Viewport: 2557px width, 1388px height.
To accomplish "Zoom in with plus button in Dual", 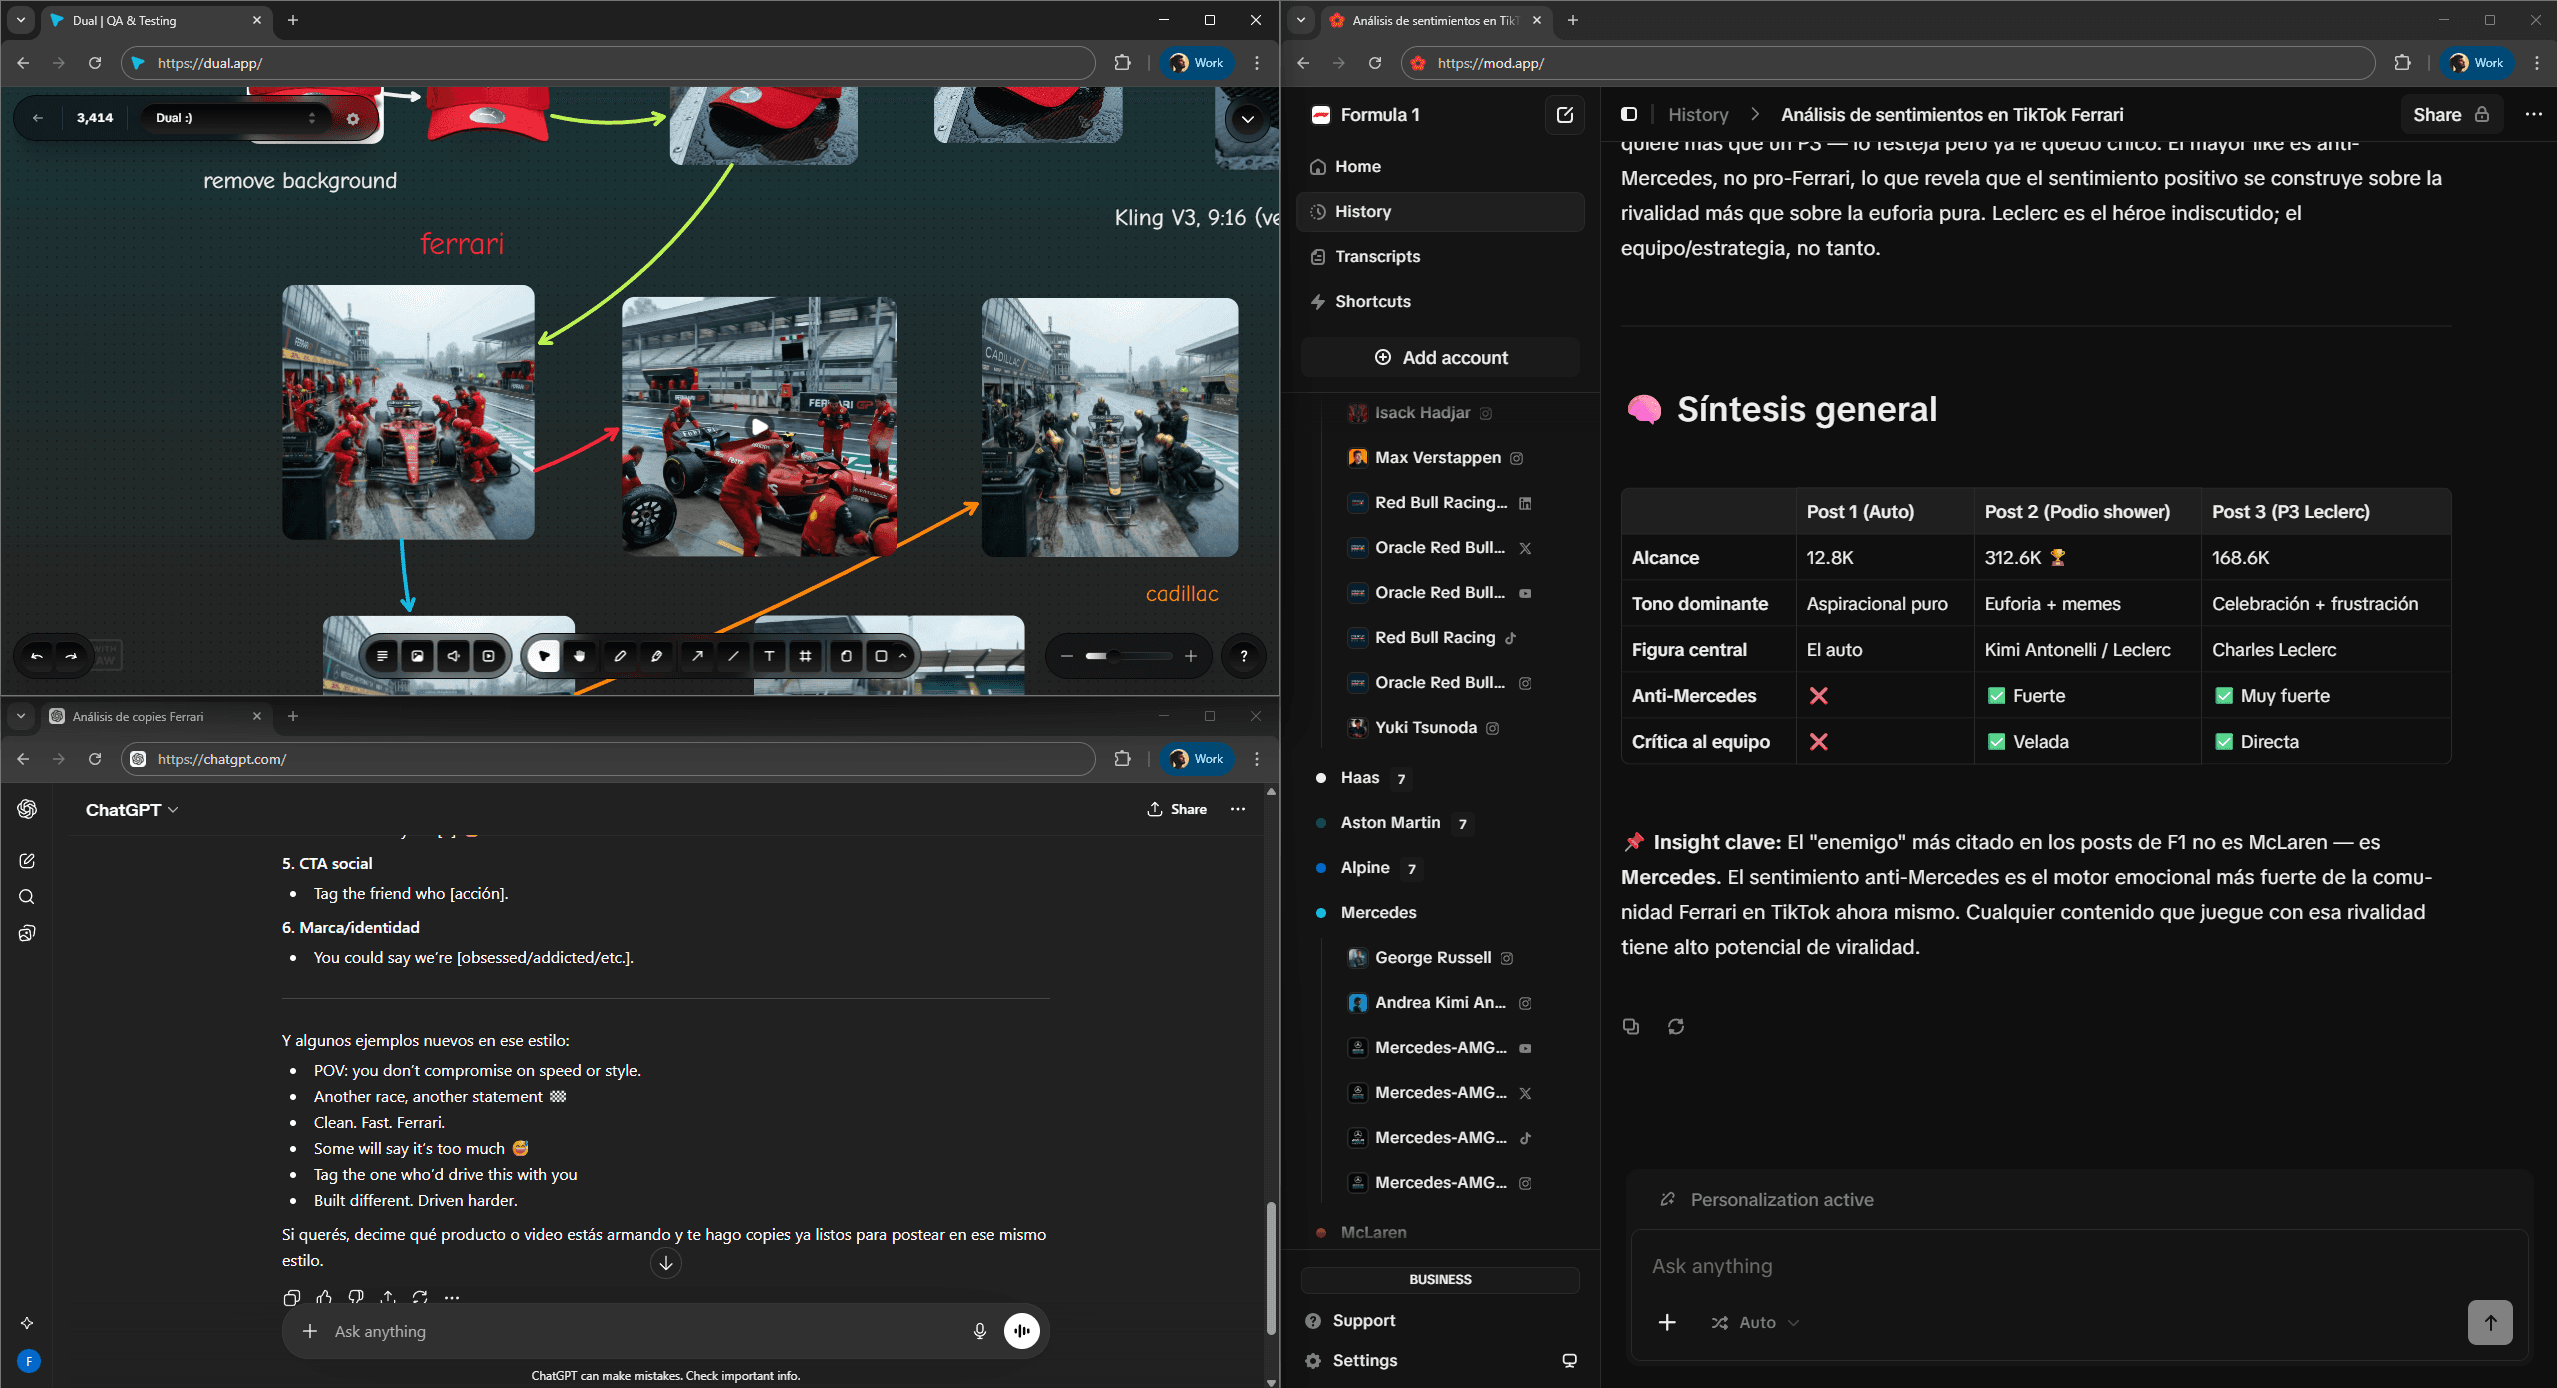I will tap(1191, 656).
